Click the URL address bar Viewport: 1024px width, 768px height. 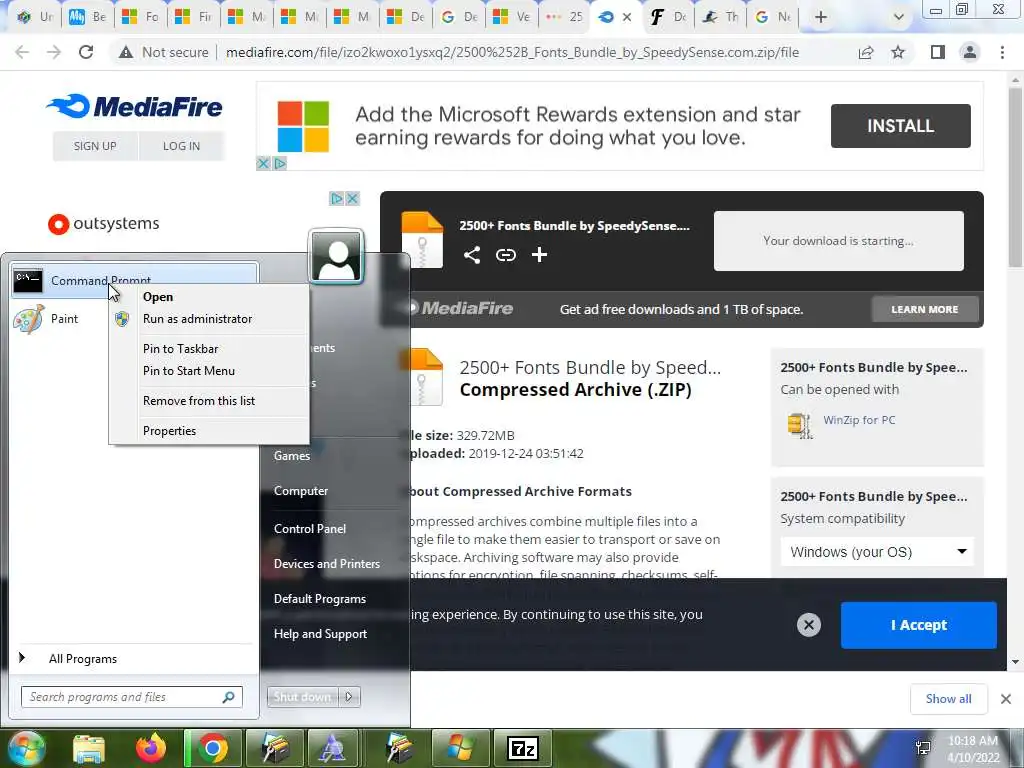[x=512, y=52]
